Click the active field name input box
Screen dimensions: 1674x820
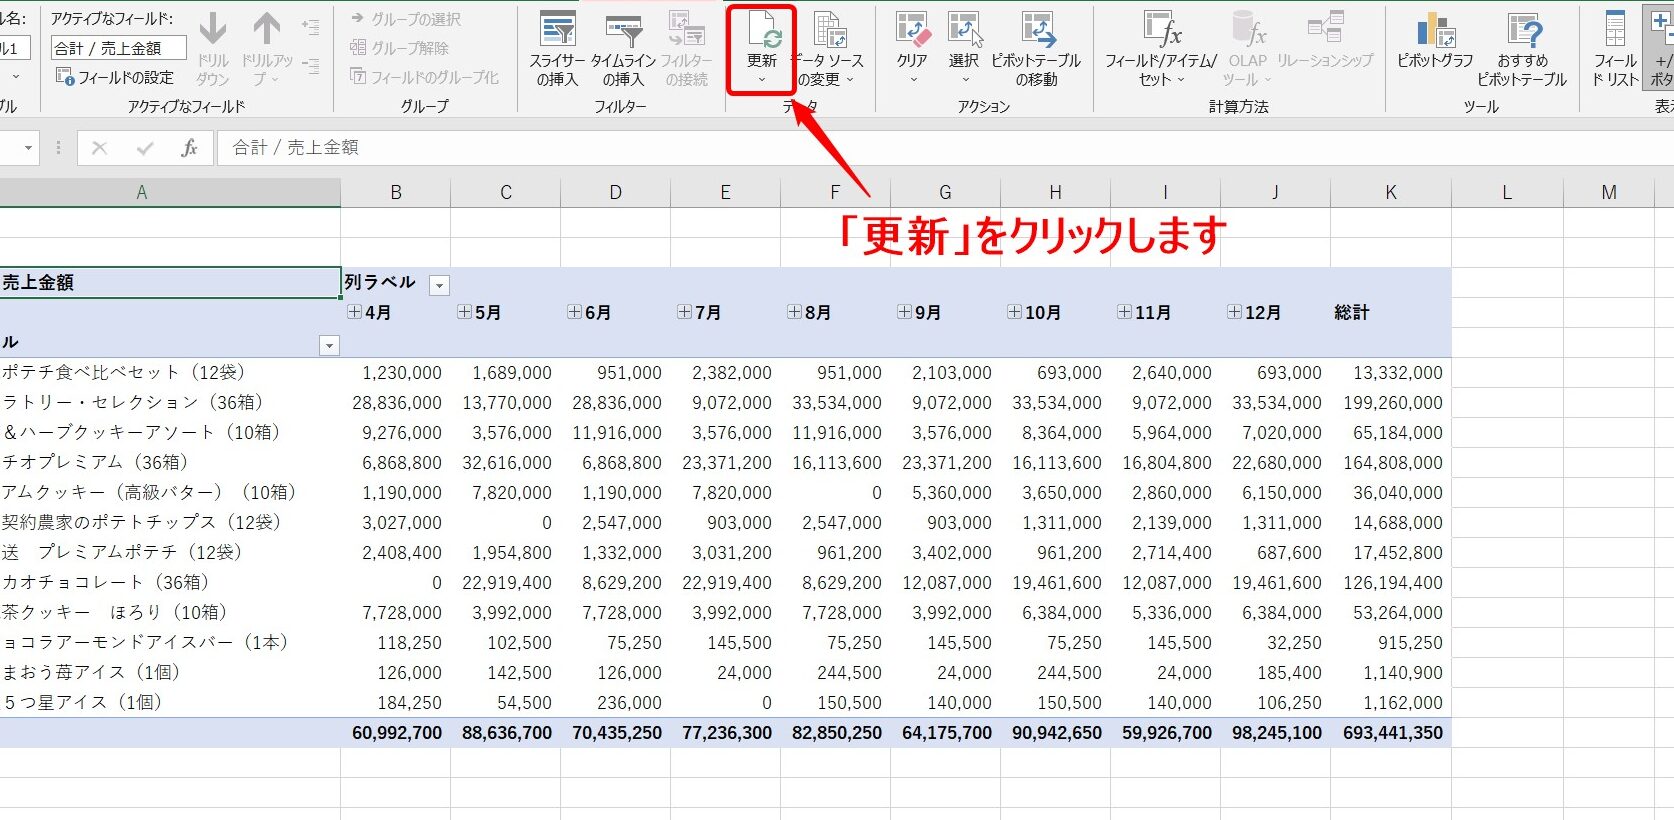[x=118, y=48]
